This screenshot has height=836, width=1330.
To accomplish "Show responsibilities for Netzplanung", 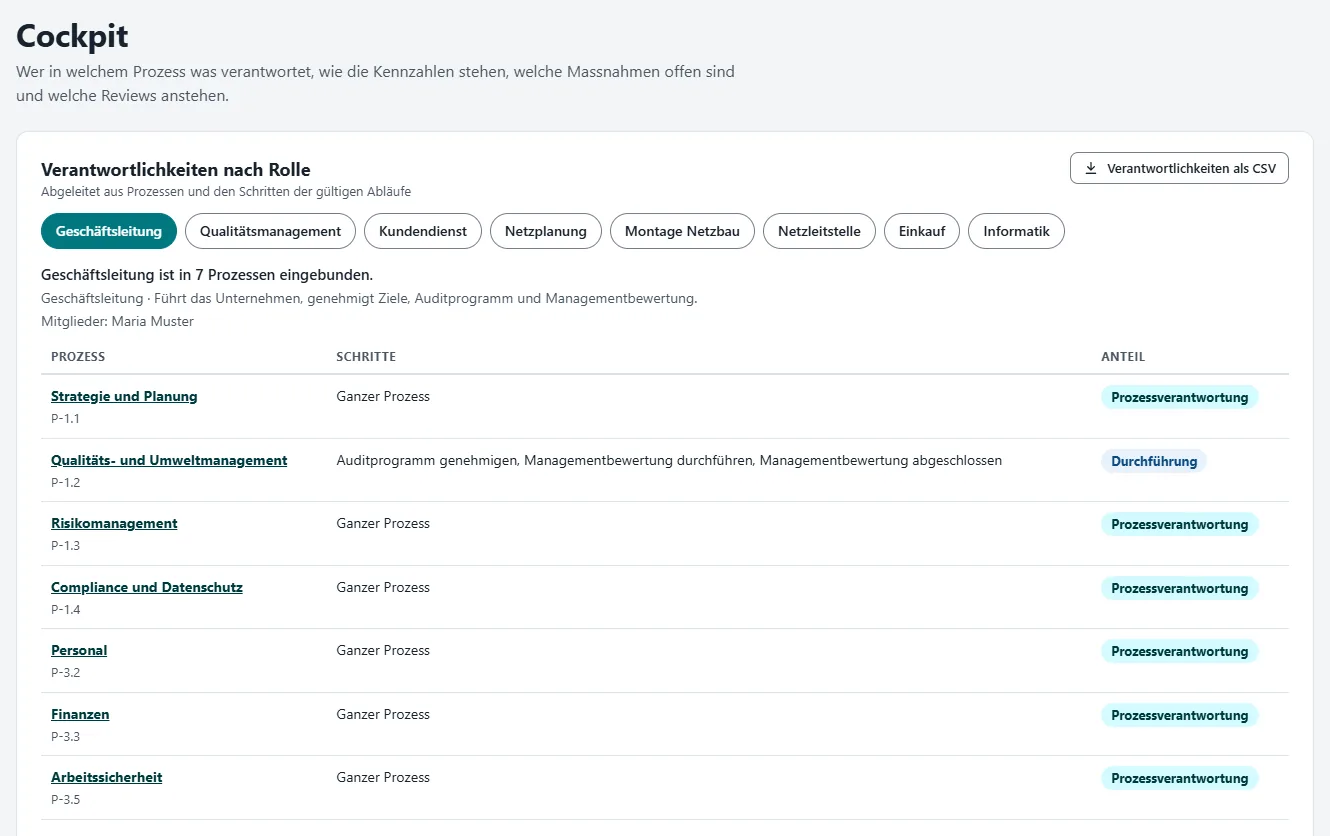I will (546, 231).
